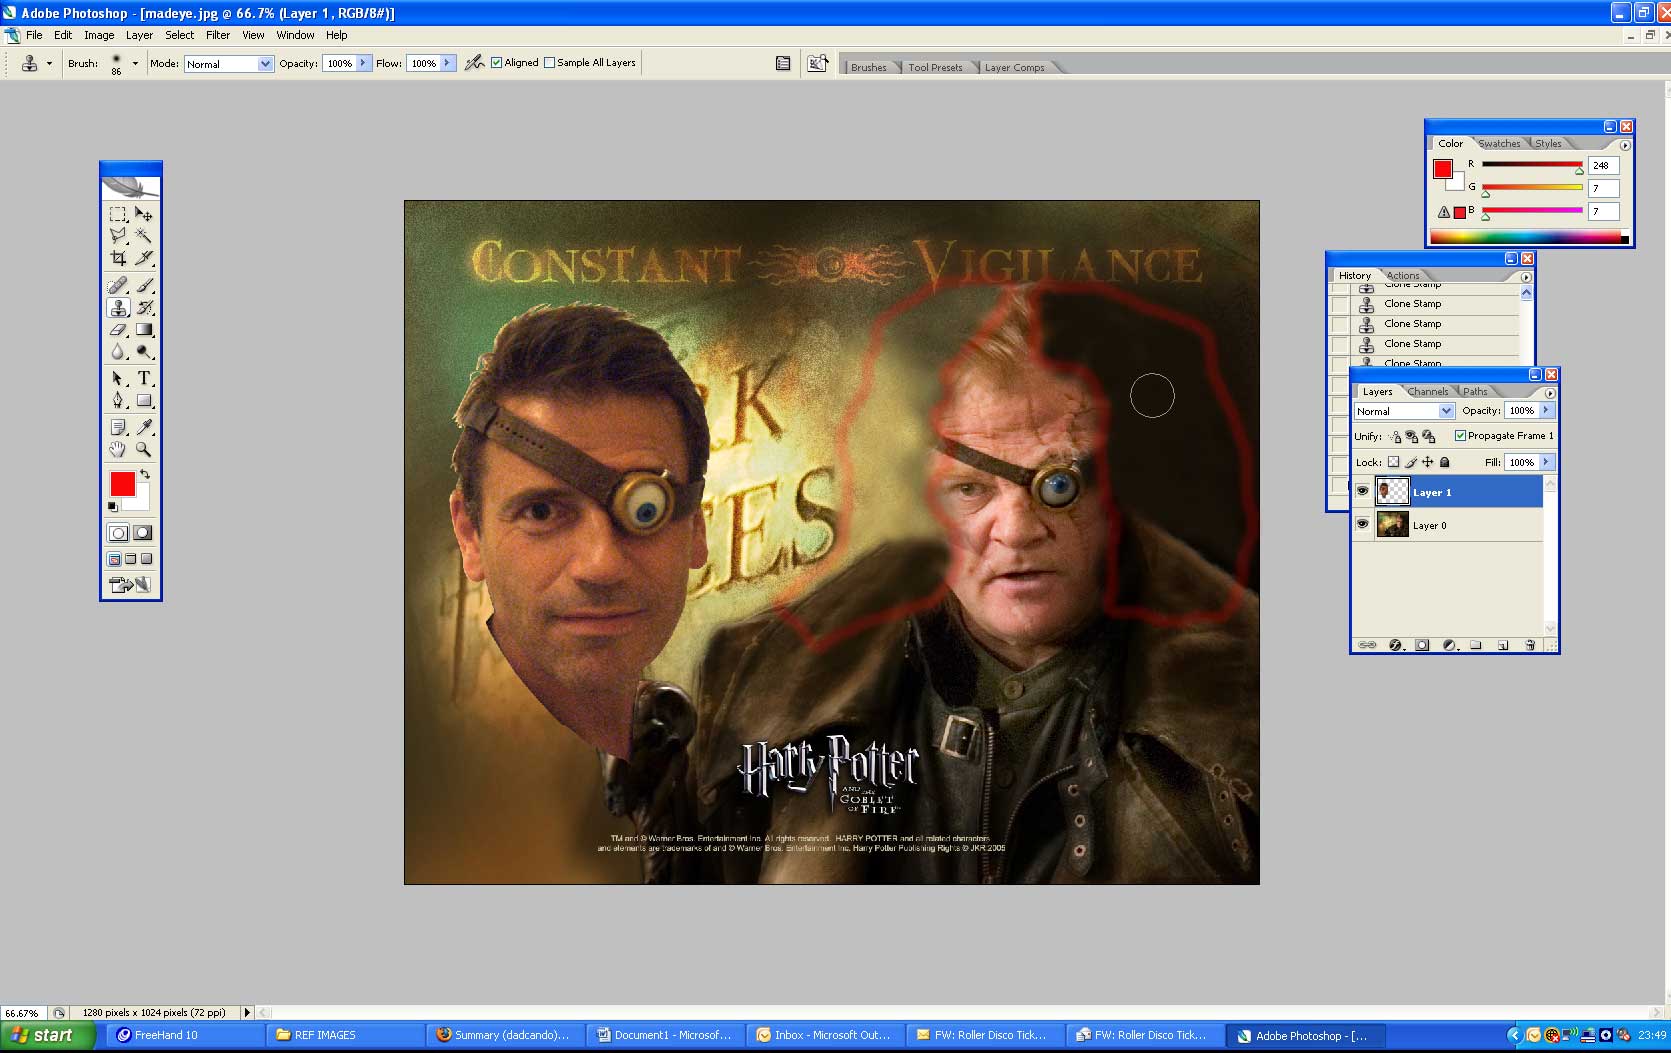
Task: Switch to the Actions tab
Action: pyautogui.click(x=1403, y=276)
